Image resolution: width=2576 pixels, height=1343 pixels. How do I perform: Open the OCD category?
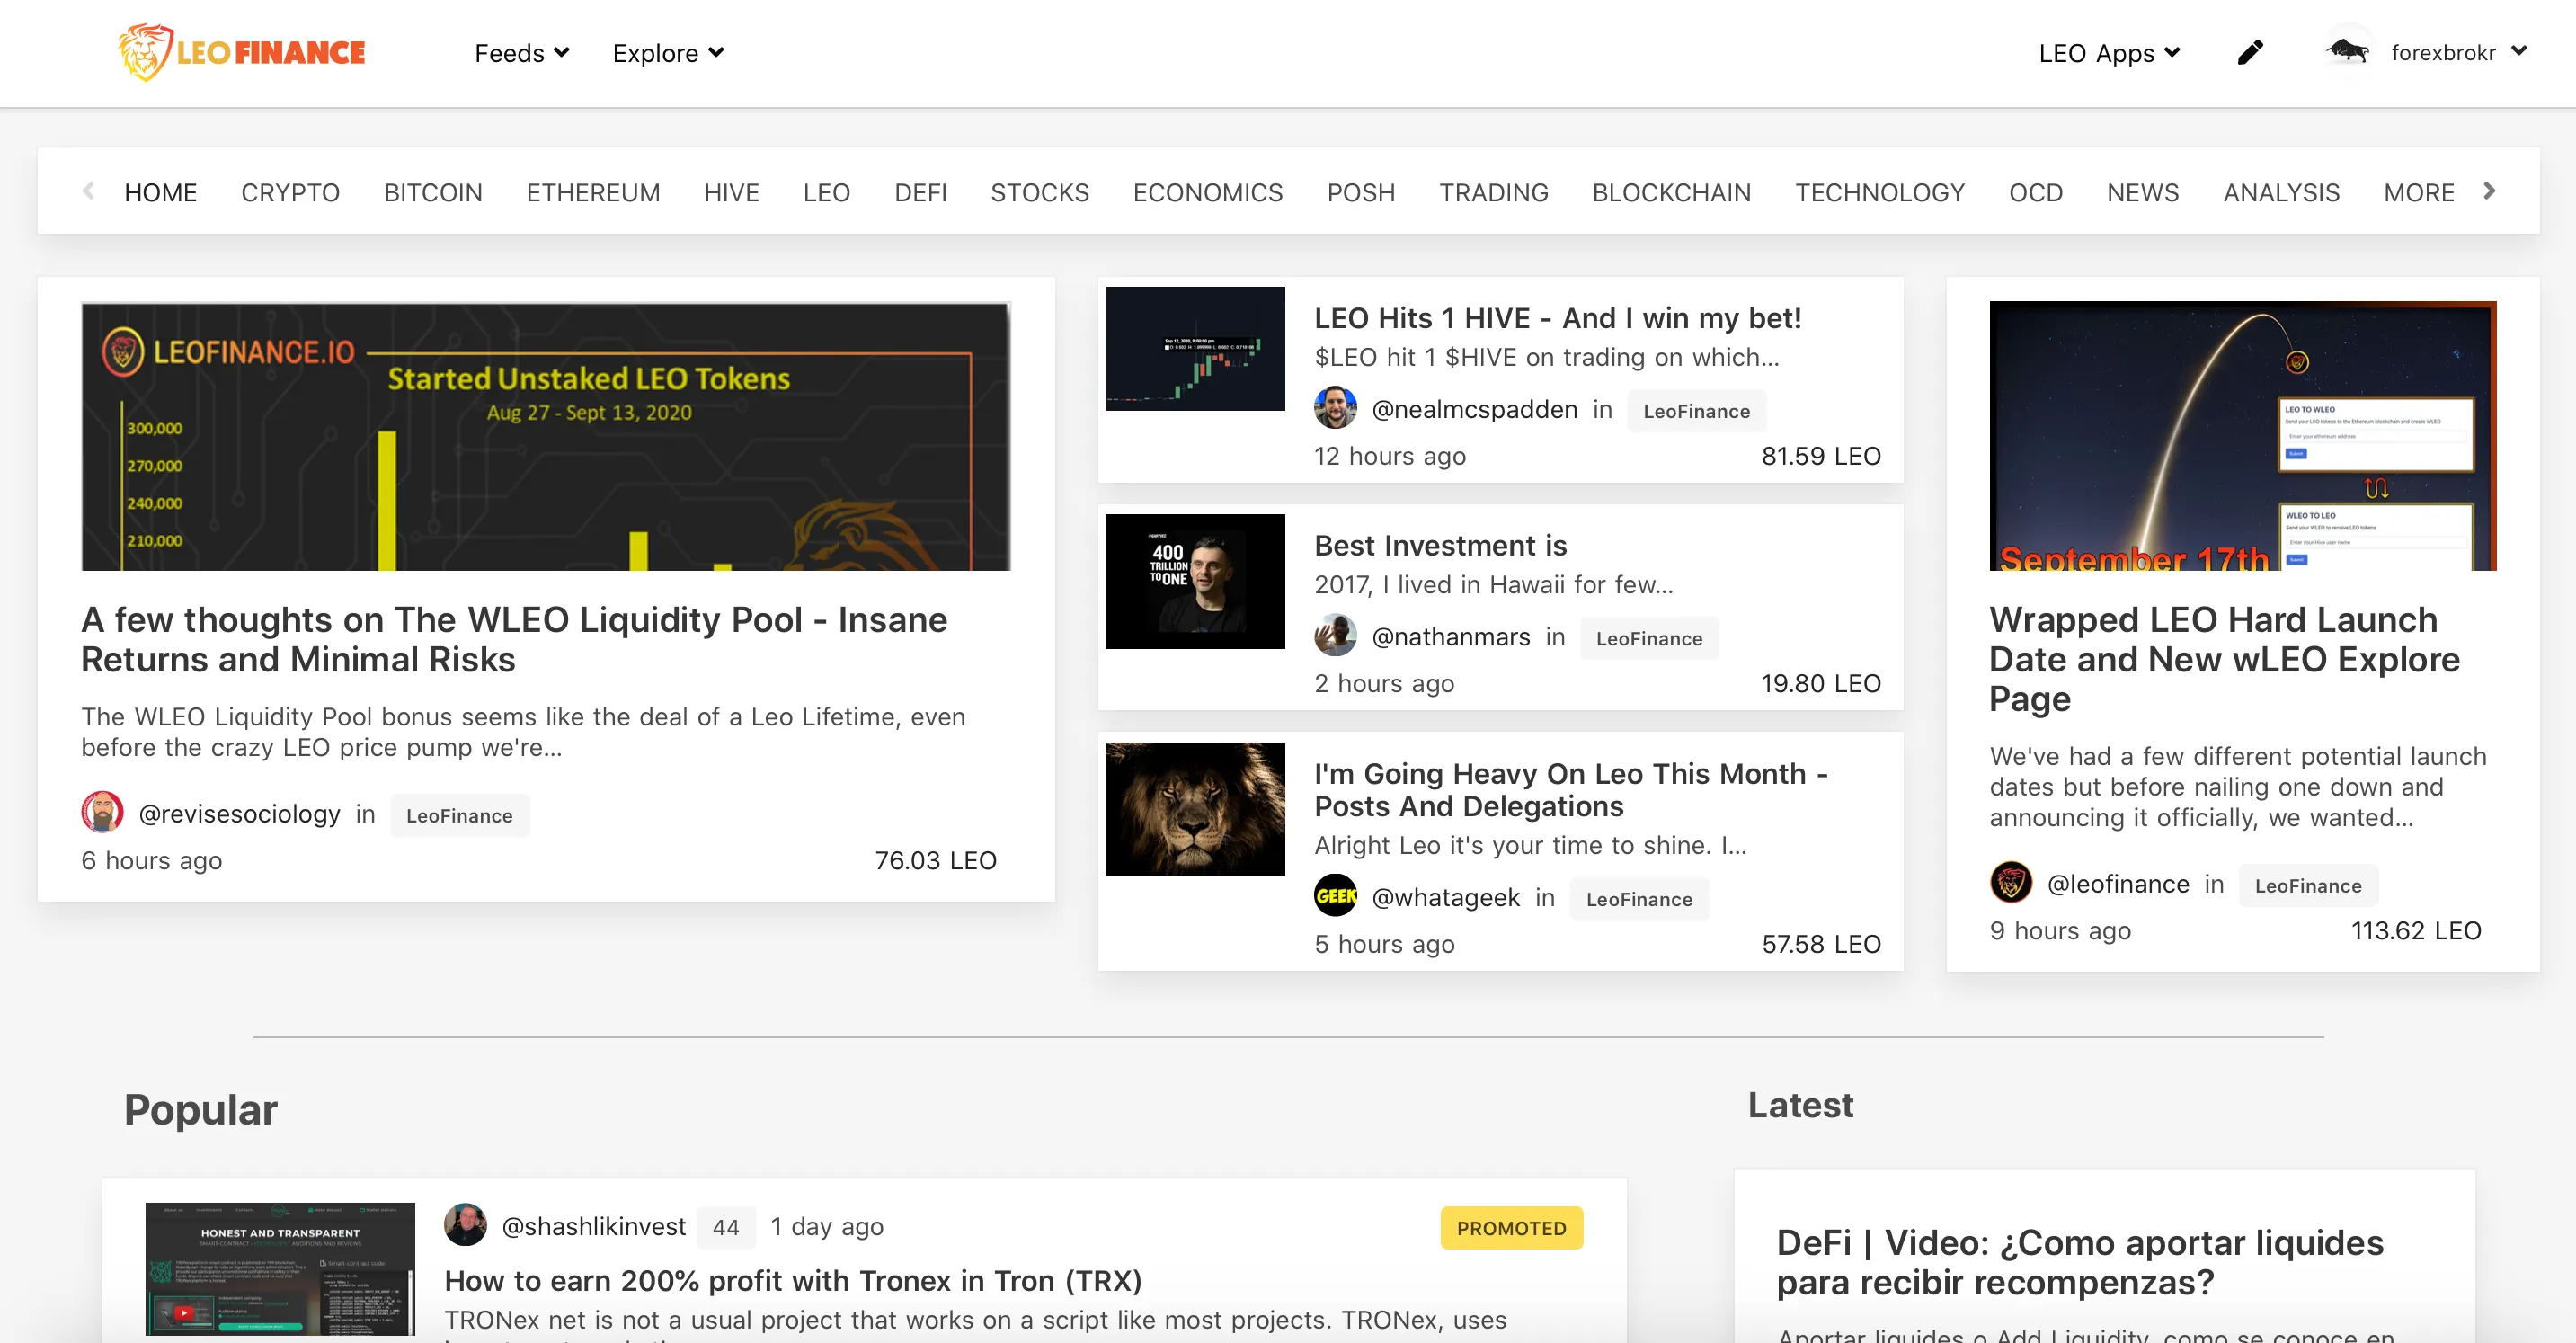click(2035, 192)
